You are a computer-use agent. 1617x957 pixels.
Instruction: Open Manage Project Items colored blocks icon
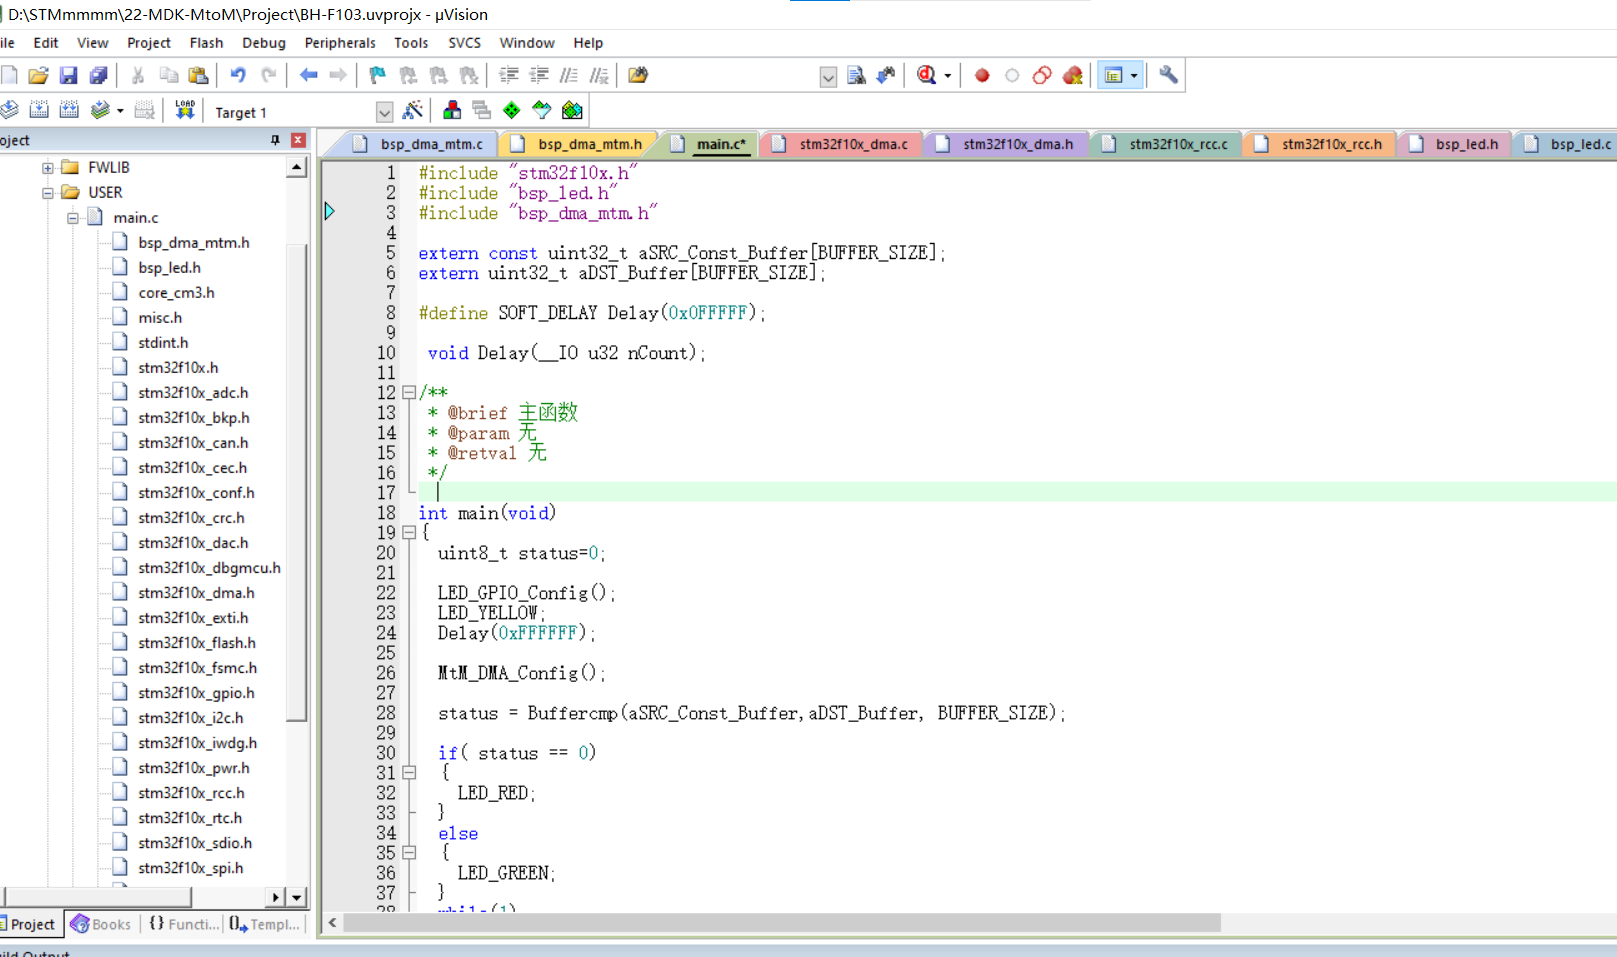coord(452,110)
